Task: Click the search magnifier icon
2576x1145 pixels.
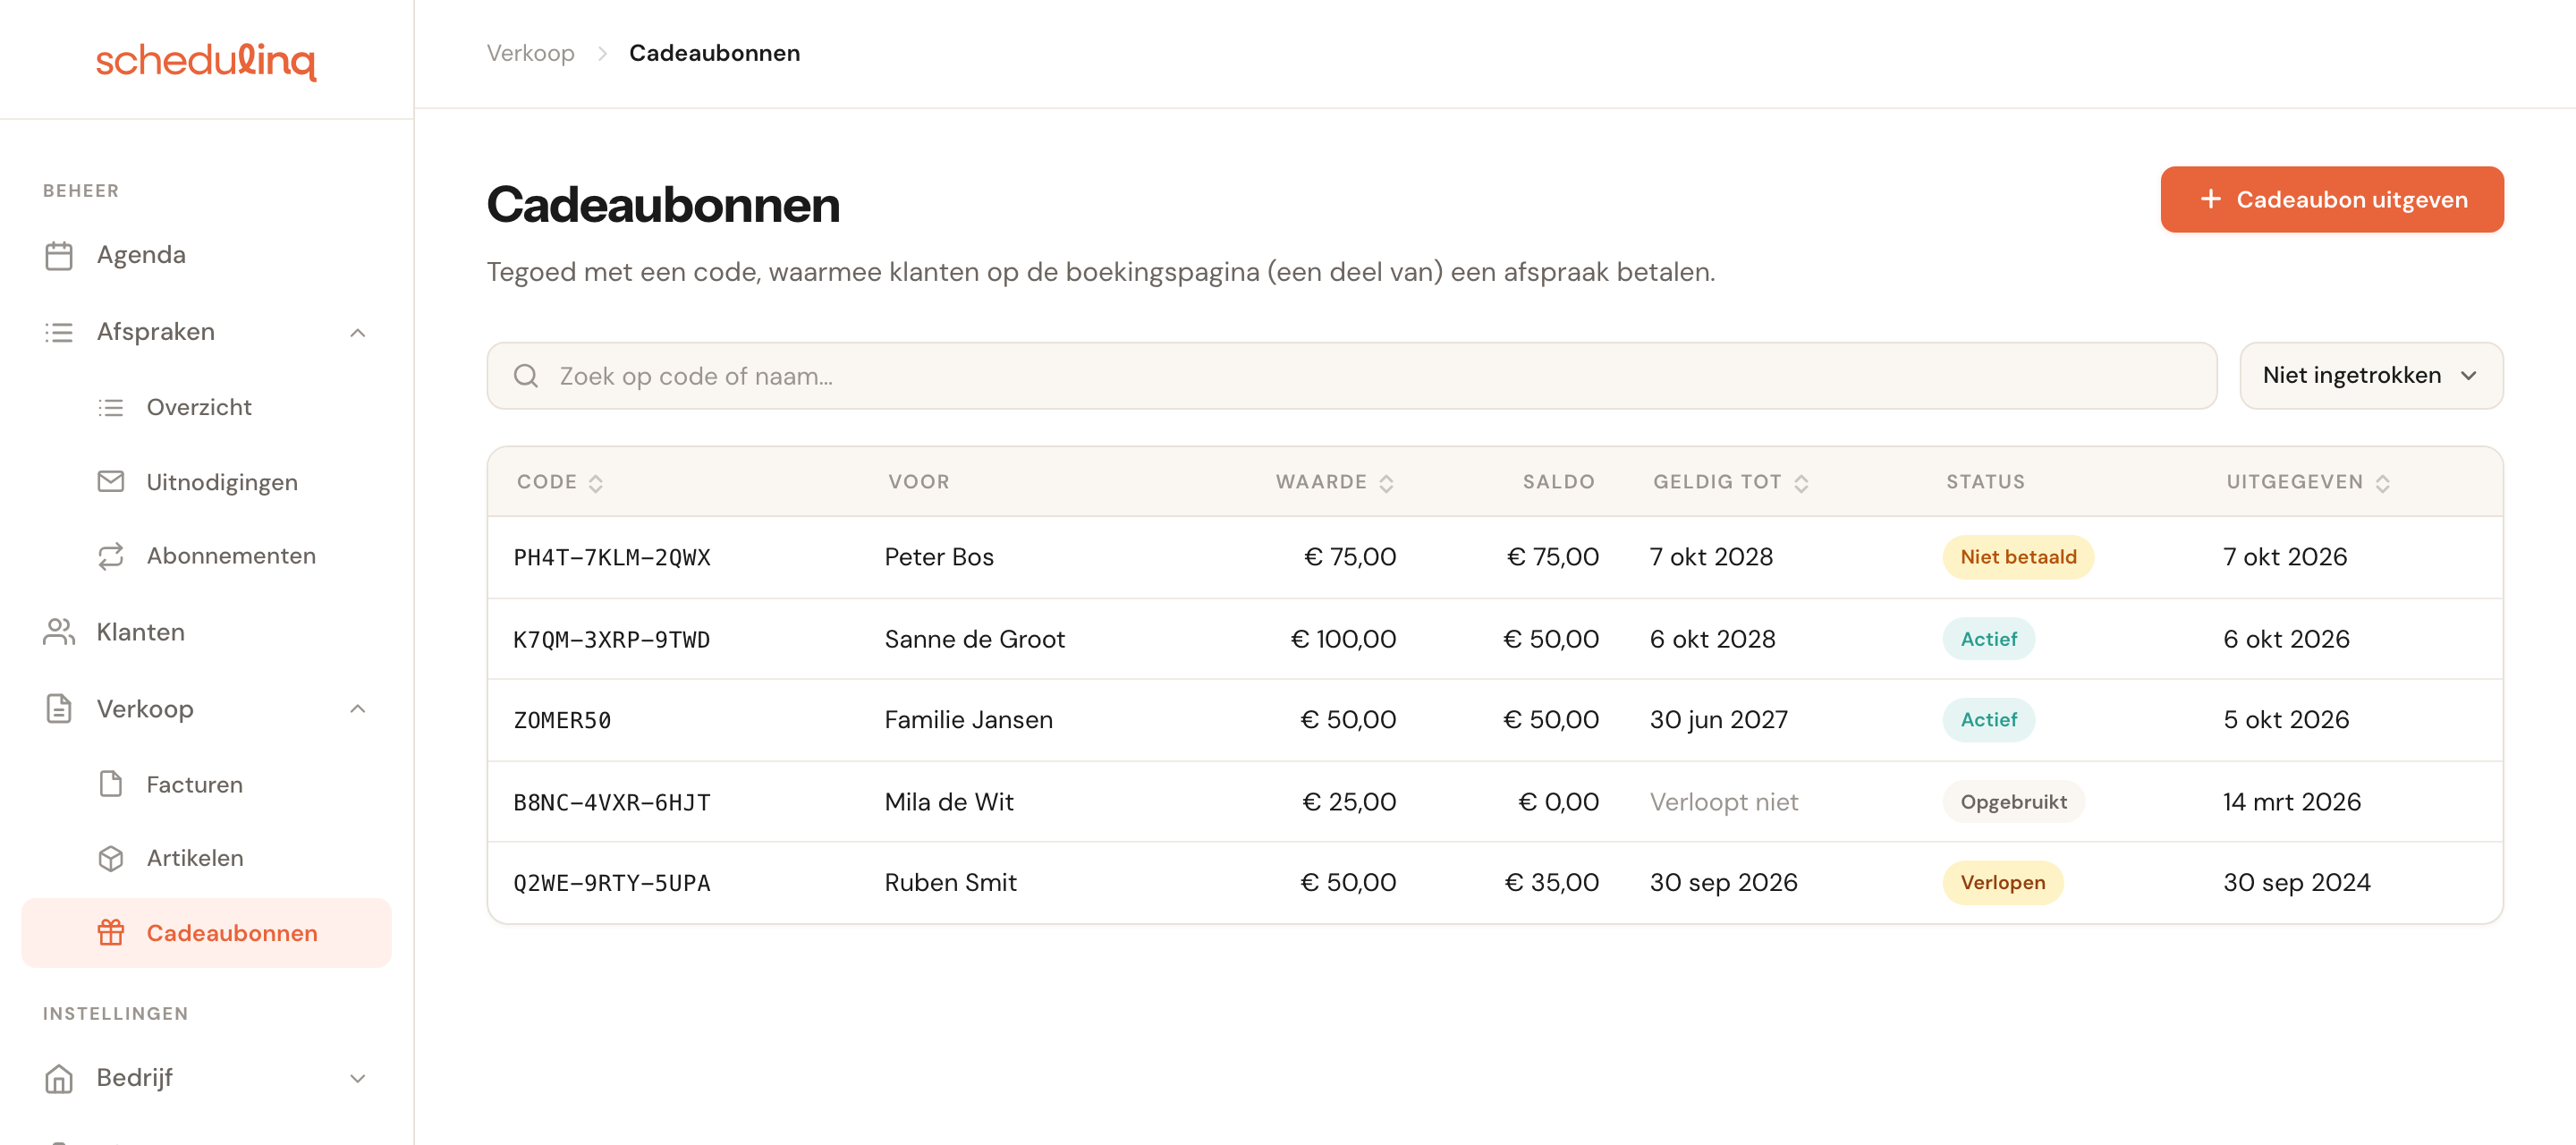Action: (526, 376)
